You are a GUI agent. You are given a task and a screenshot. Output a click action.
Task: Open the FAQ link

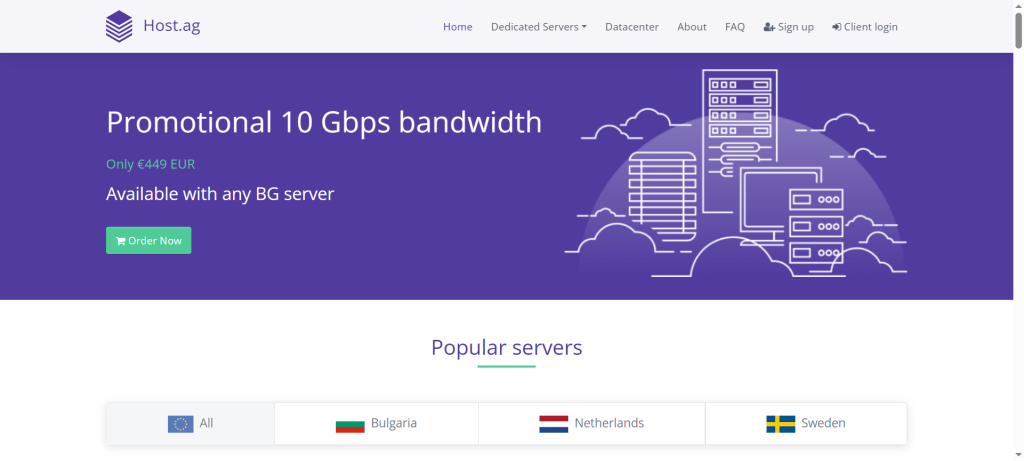click(735, 27)
